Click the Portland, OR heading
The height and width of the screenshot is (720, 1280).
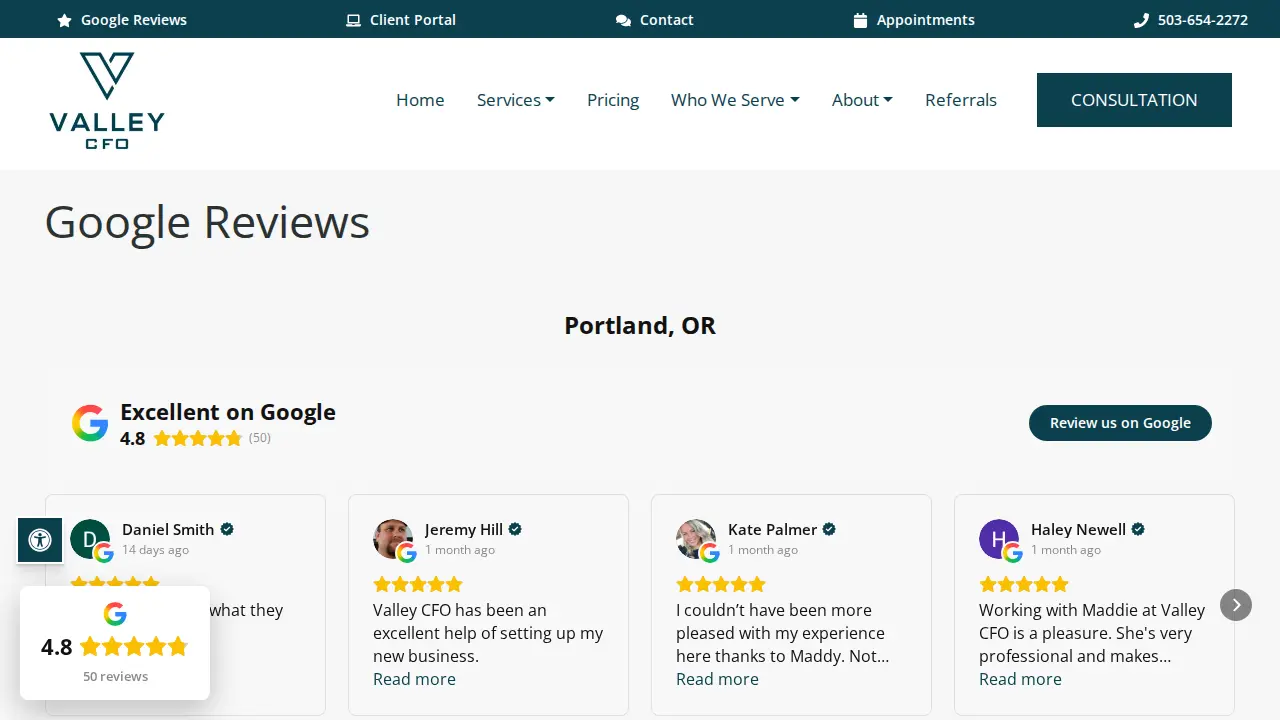pyautogui.click(x=640, y=325)
